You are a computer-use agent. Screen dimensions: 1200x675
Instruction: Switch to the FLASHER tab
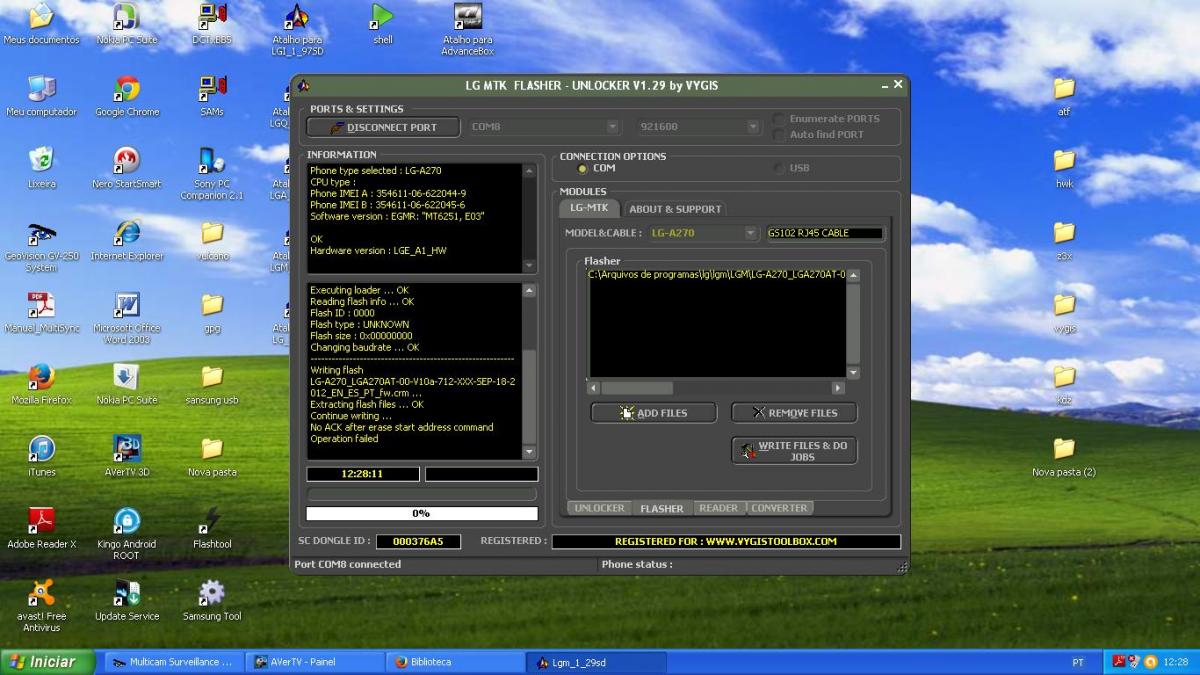click(662, 508)
